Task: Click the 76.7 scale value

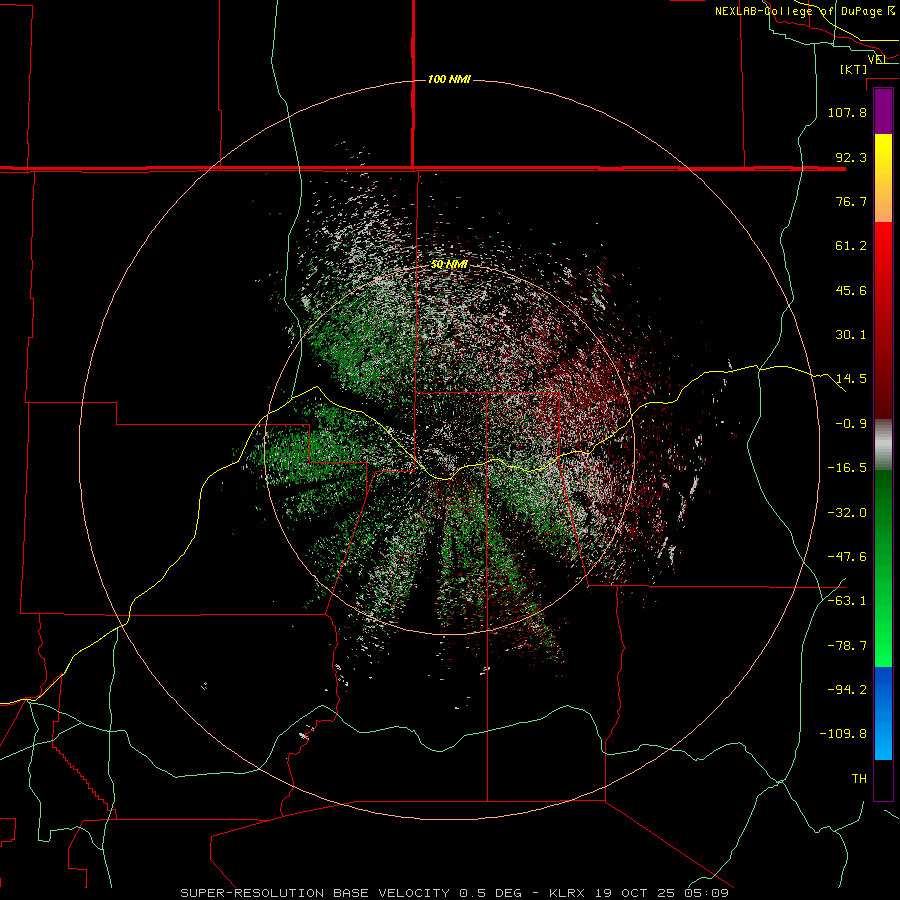Action: point(851,201)
